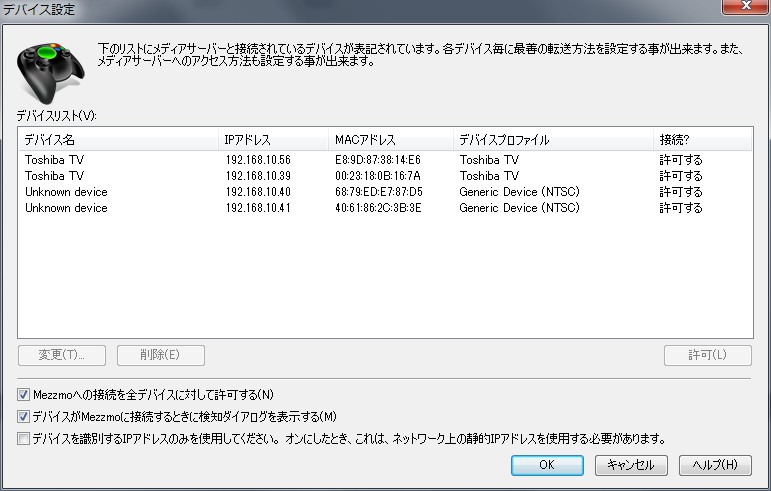
Task: Click the キャンセル button
Action: (x=631, y=465)
